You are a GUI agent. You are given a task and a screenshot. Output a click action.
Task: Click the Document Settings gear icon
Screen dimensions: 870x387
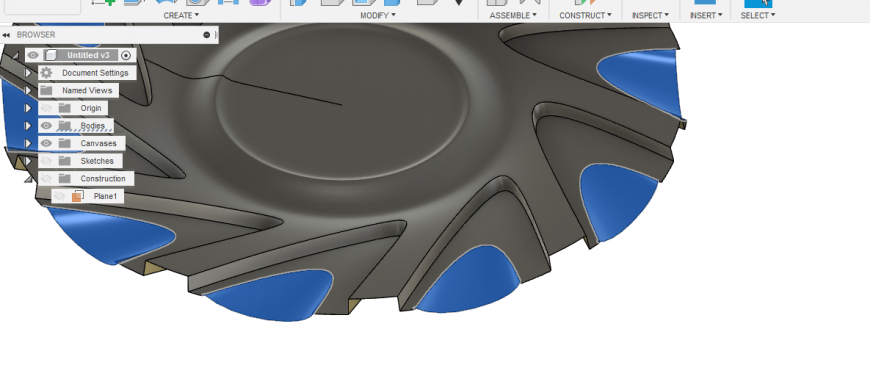pos(47,73)
